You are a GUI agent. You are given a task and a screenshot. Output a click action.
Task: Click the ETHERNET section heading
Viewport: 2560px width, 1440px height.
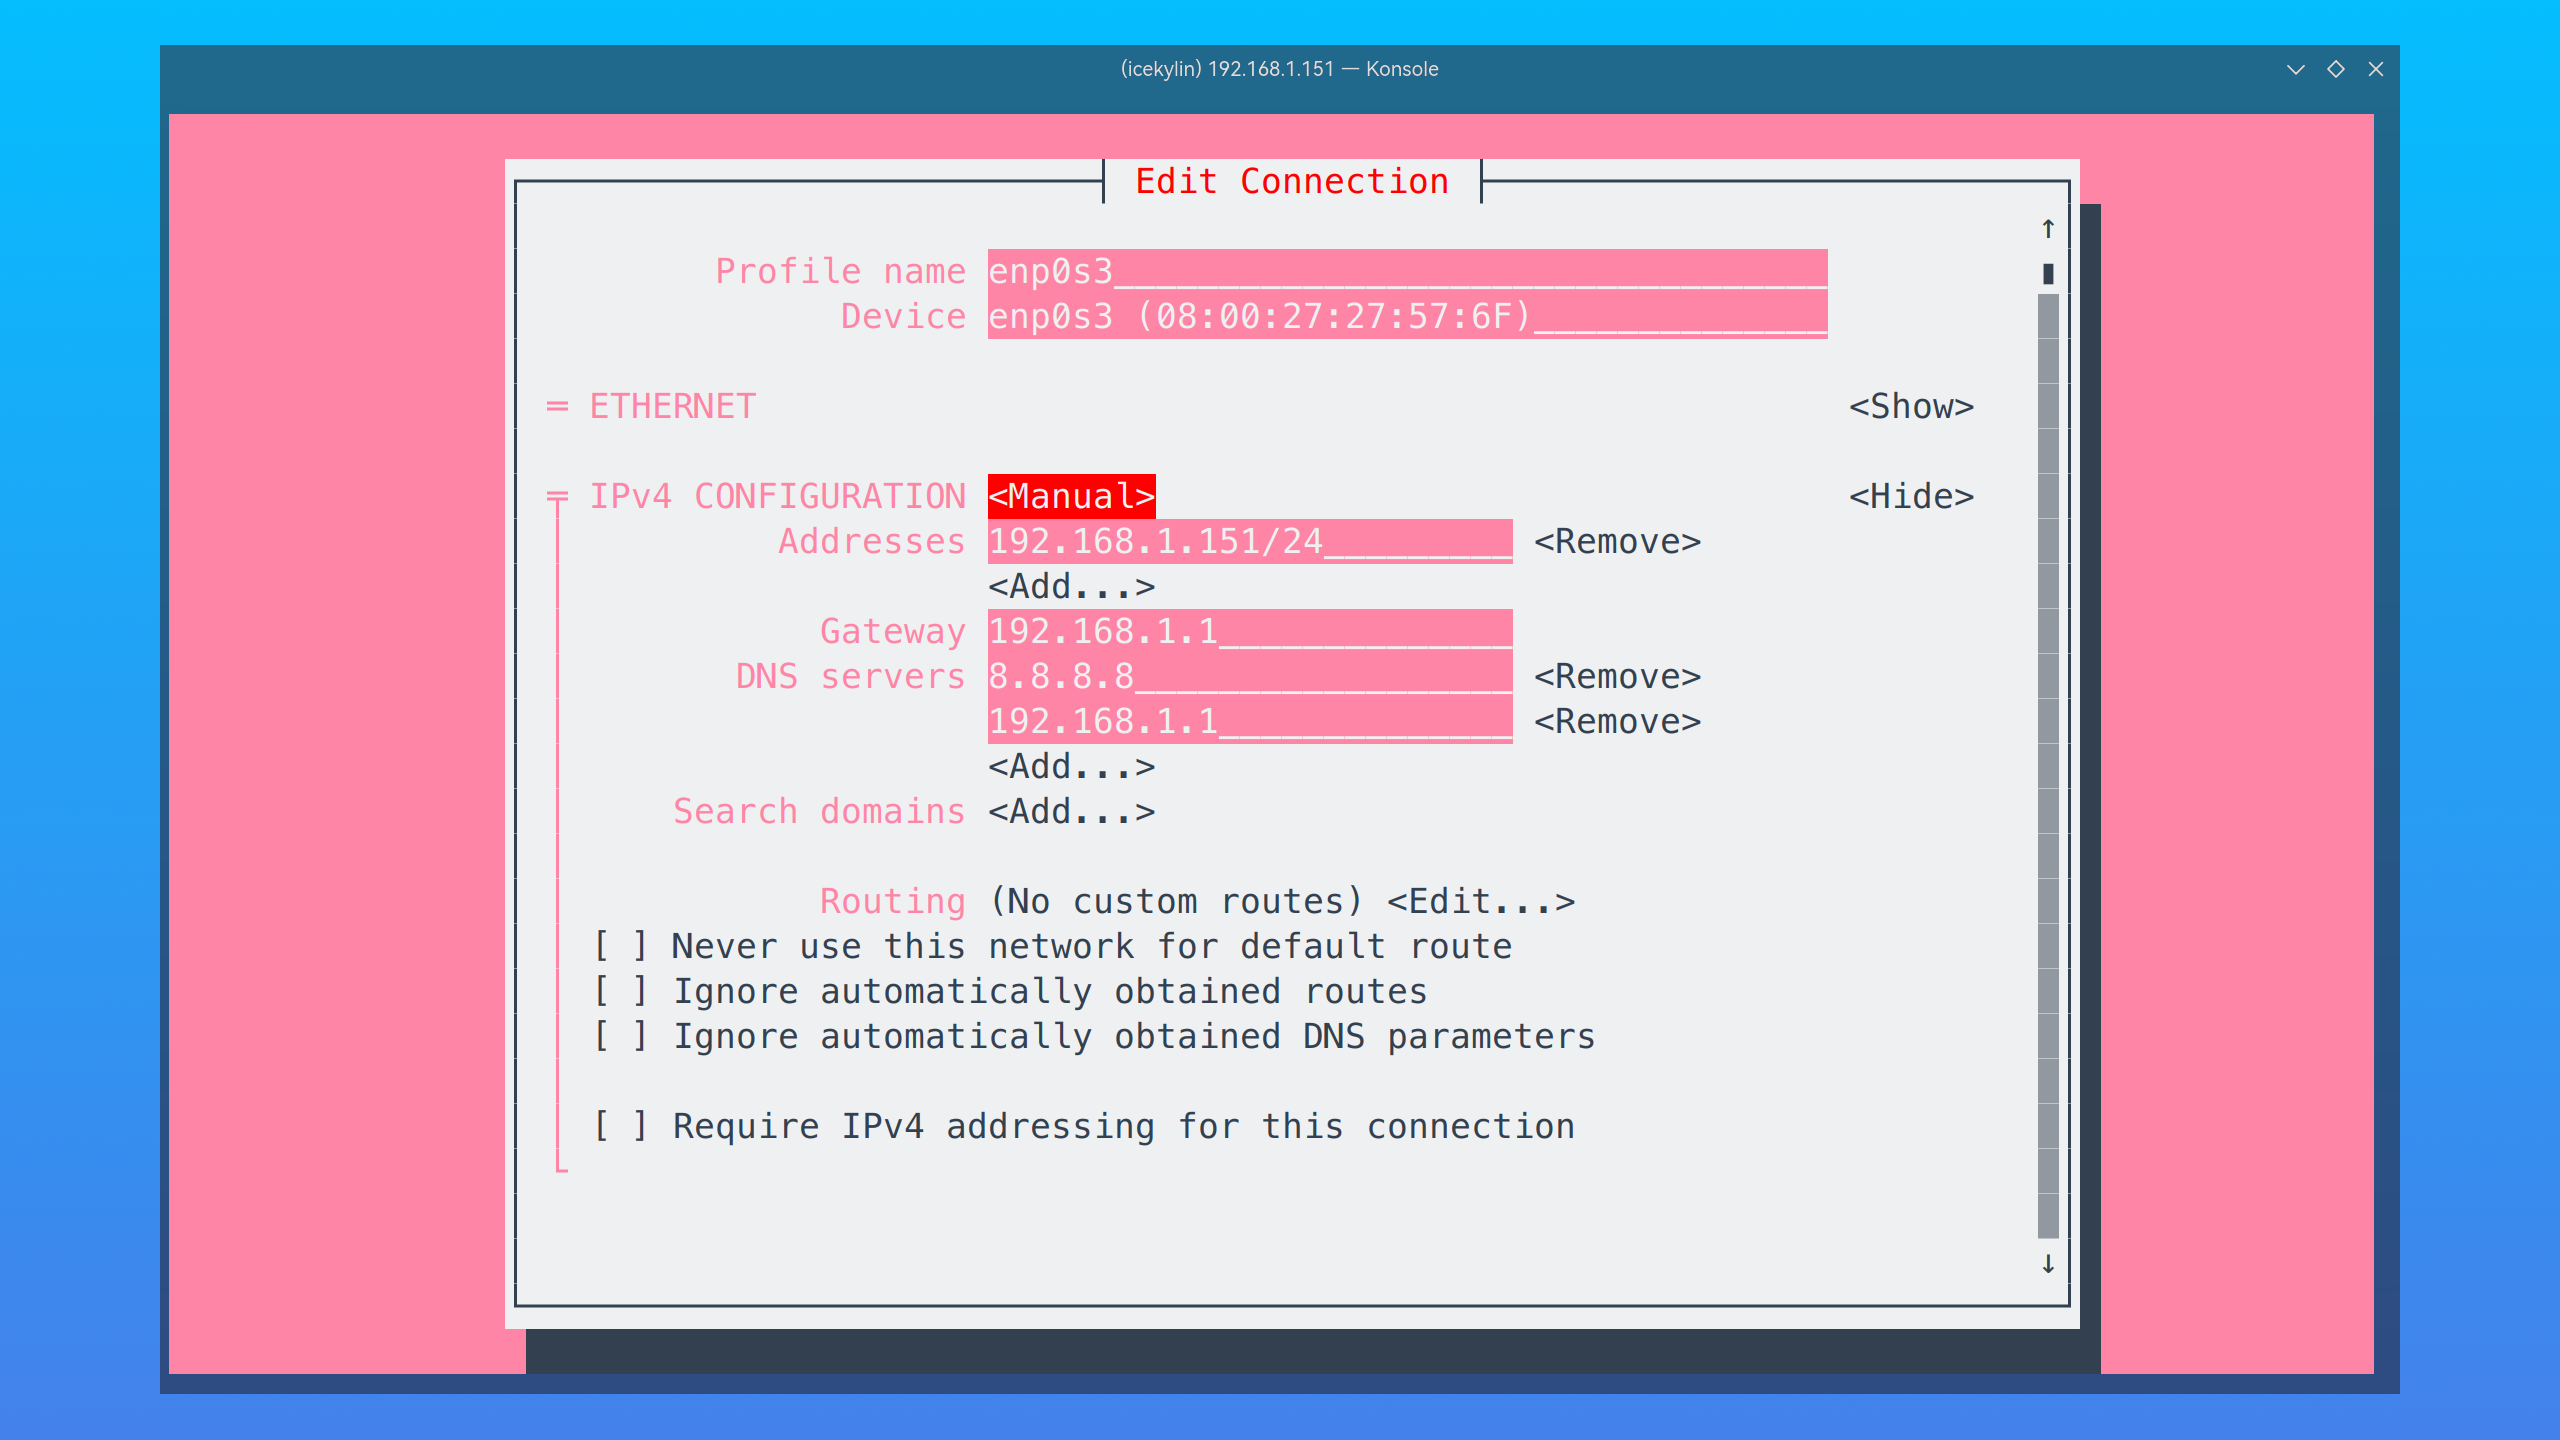click(672, 406)
